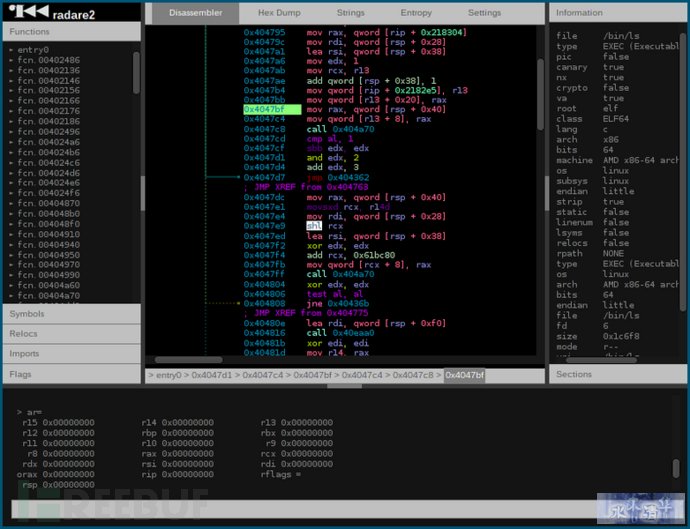This screenshot has width=690, height=529.
Task: Select function fcn.00404a70
Action: pos(48,296)
